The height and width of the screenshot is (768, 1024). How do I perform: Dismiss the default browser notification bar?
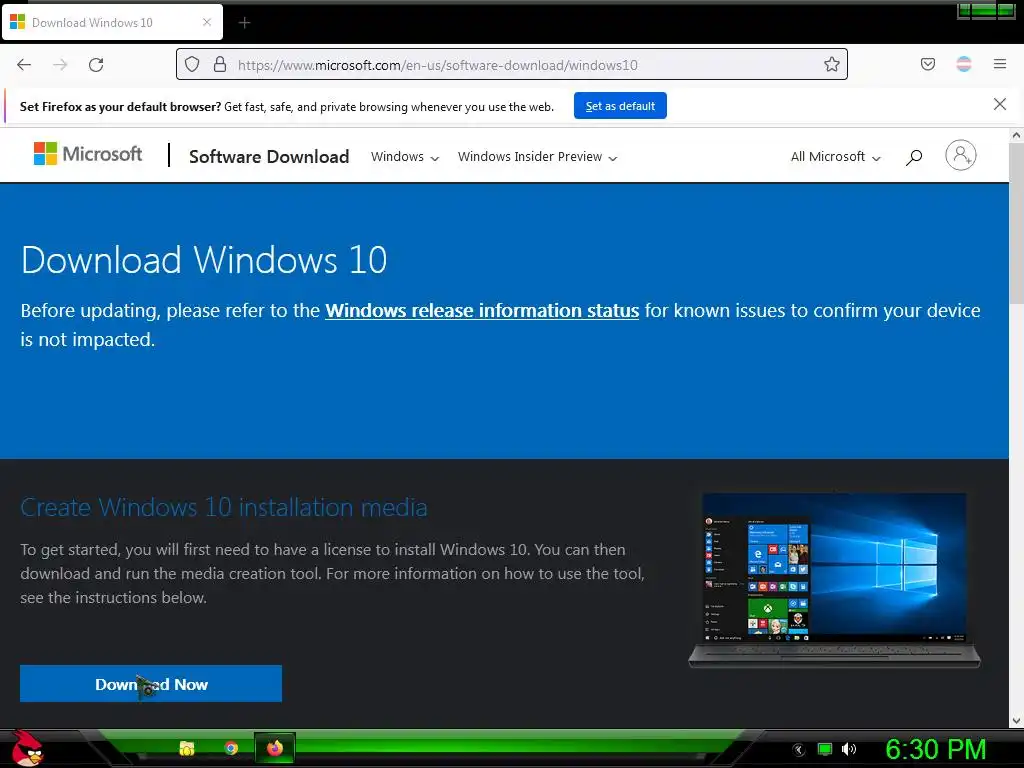[x=999, y=104]
